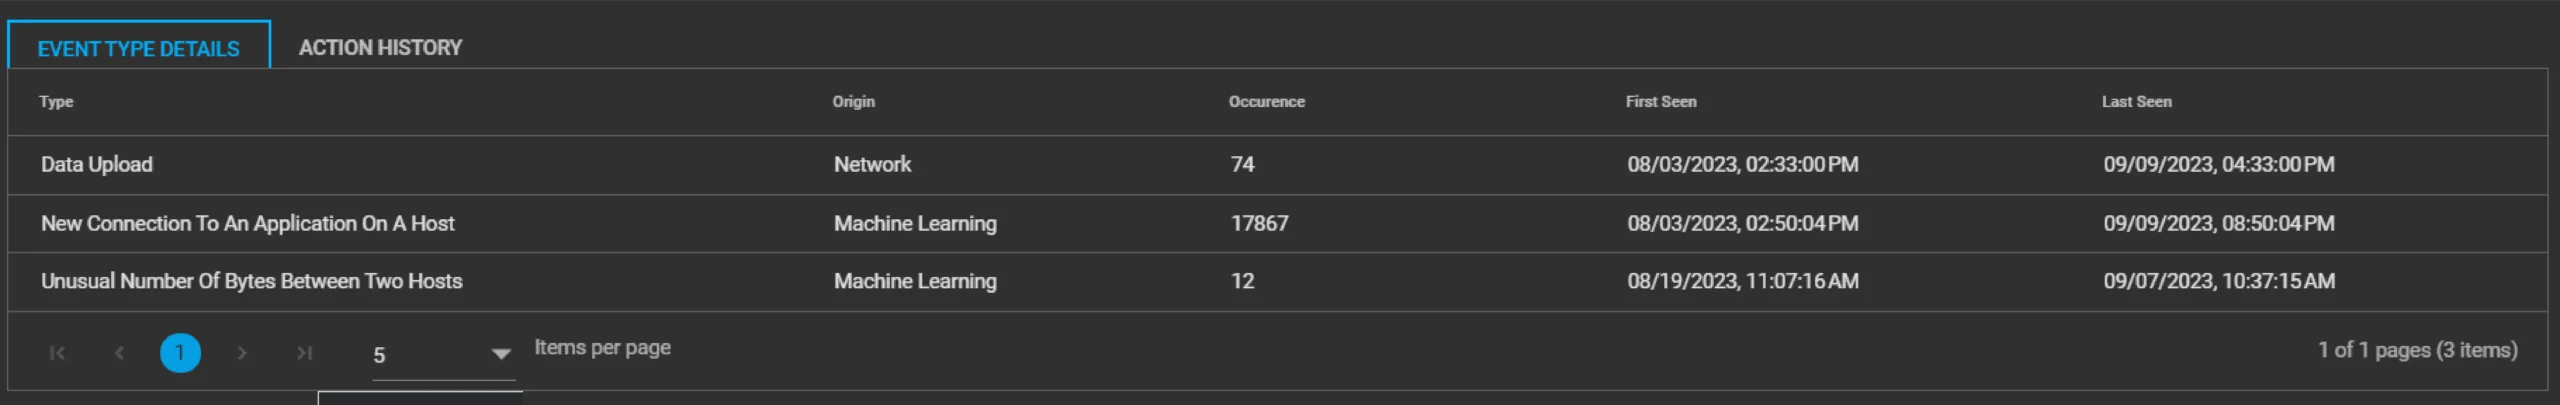Select the Data Upload event row

coord(1277,165)
